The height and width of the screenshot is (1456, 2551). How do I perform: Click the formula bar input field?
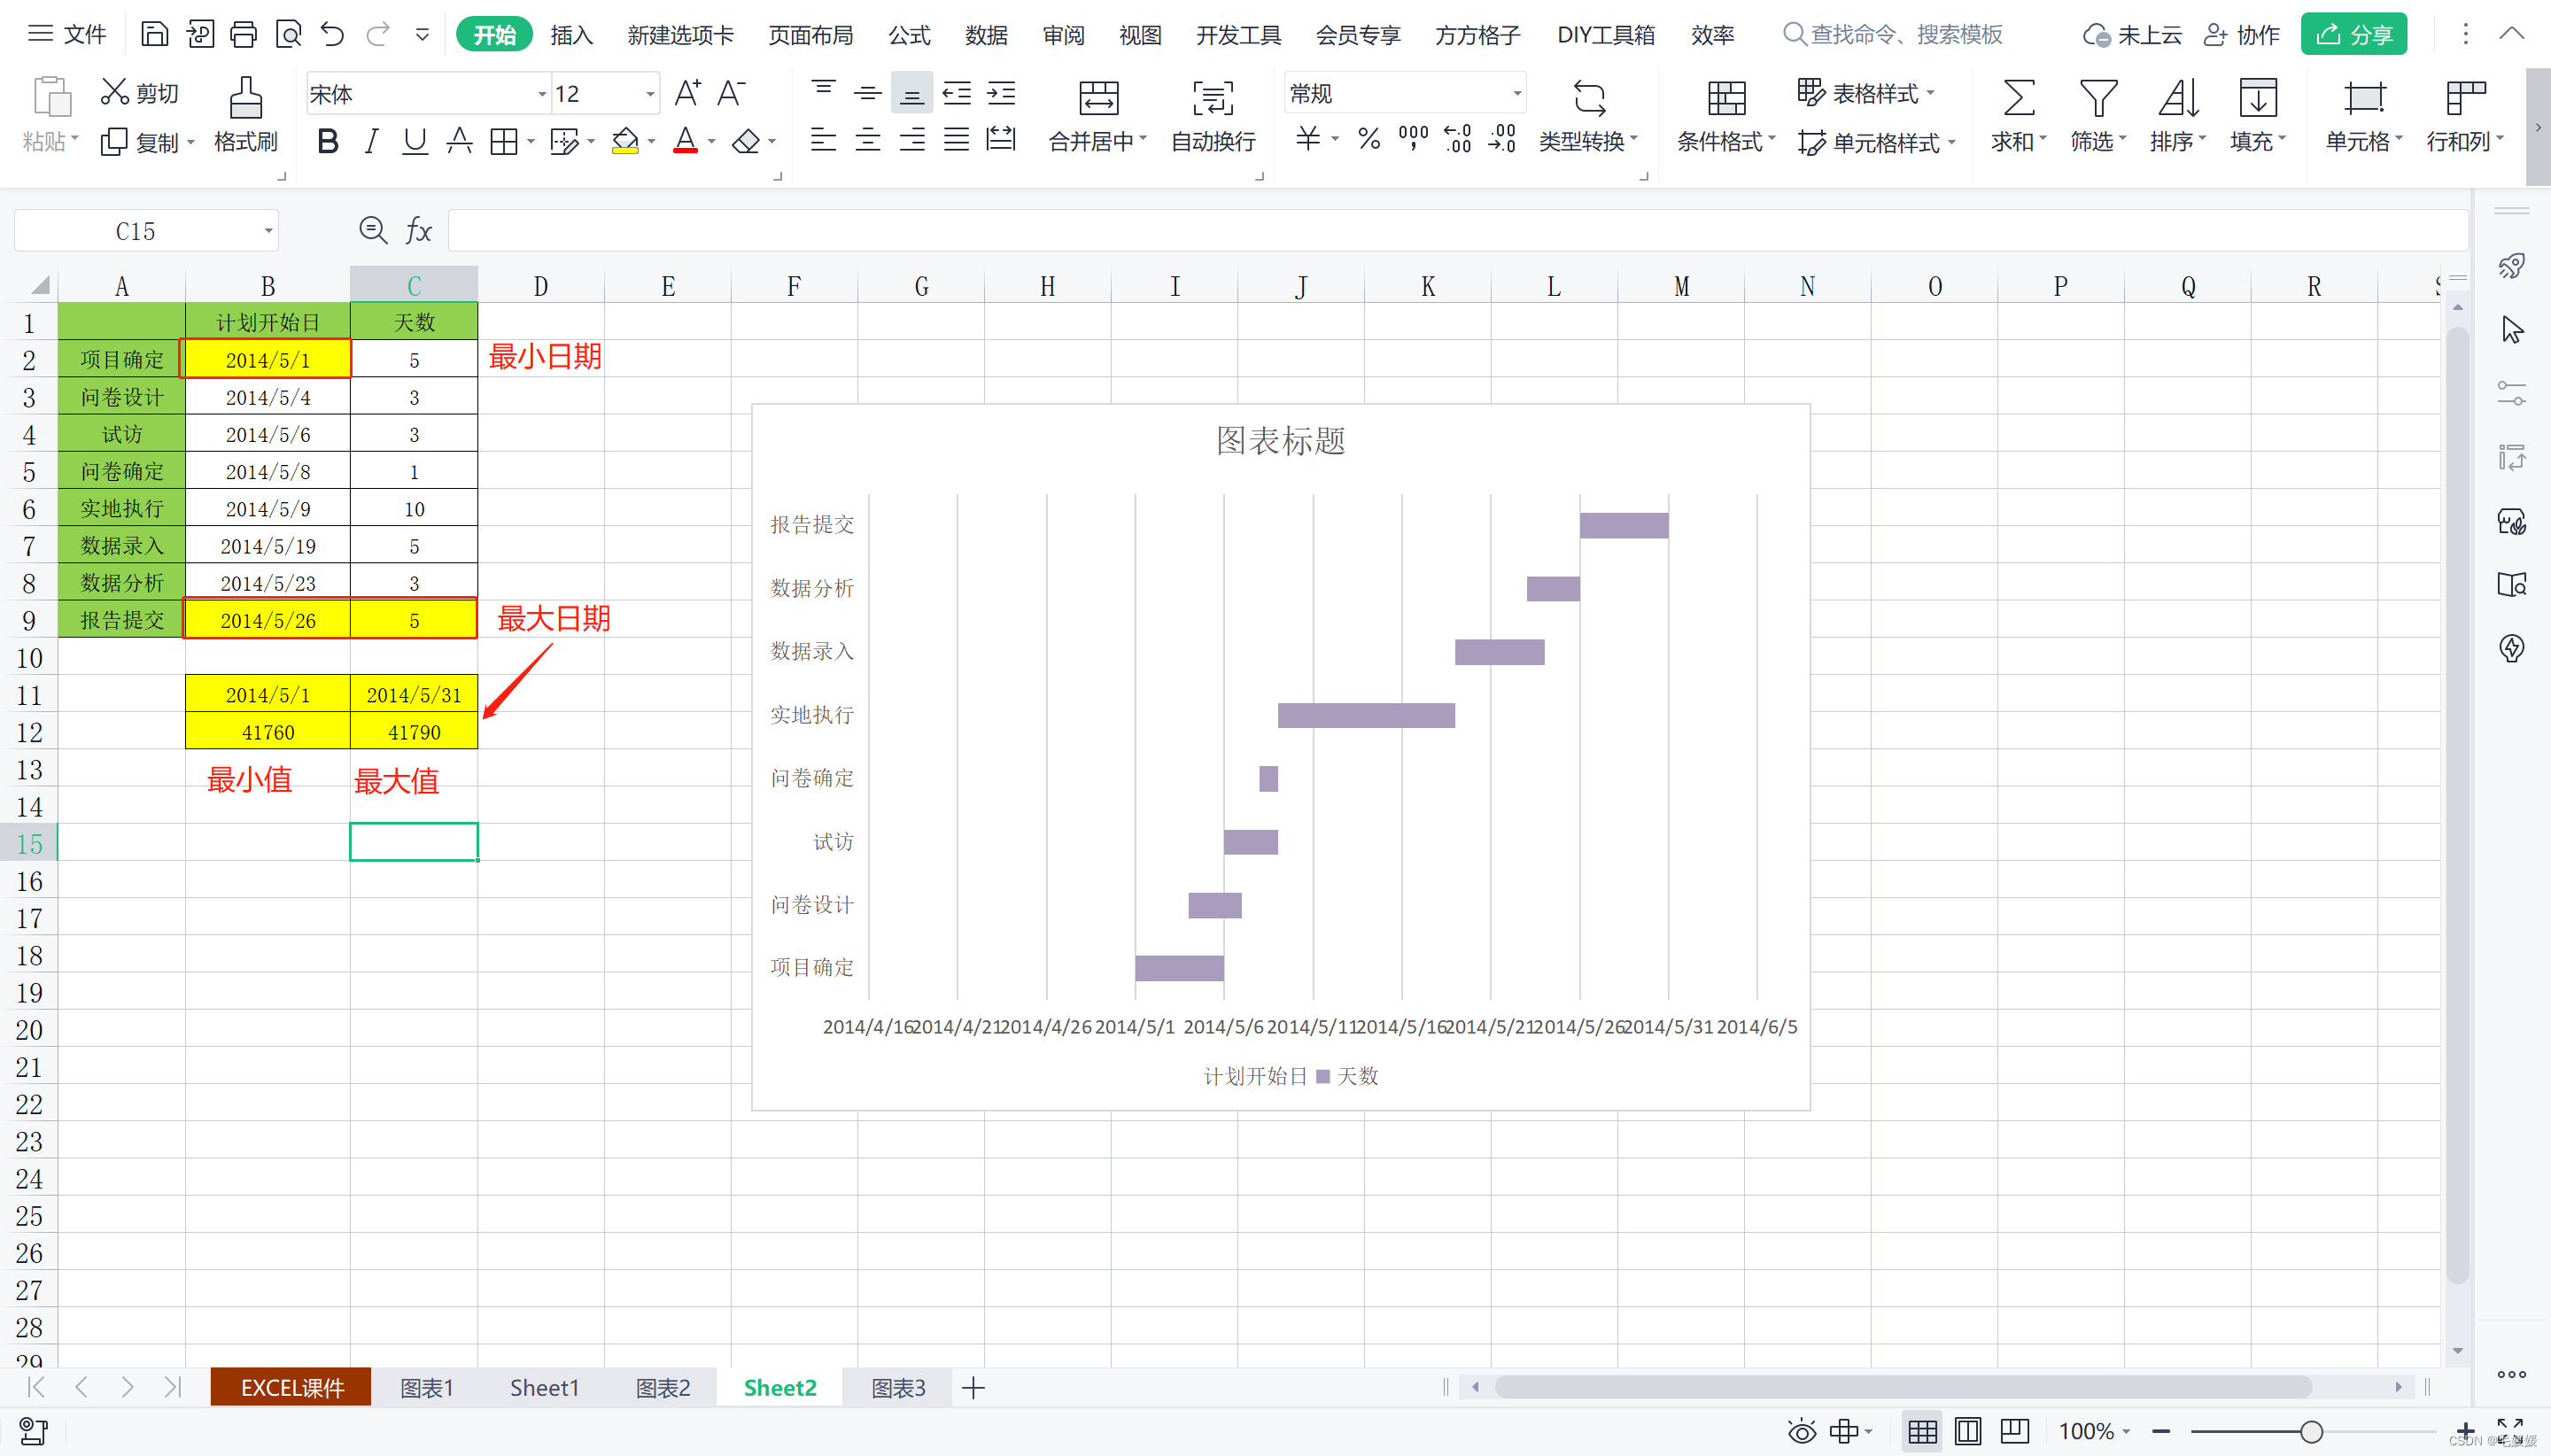1400,231
